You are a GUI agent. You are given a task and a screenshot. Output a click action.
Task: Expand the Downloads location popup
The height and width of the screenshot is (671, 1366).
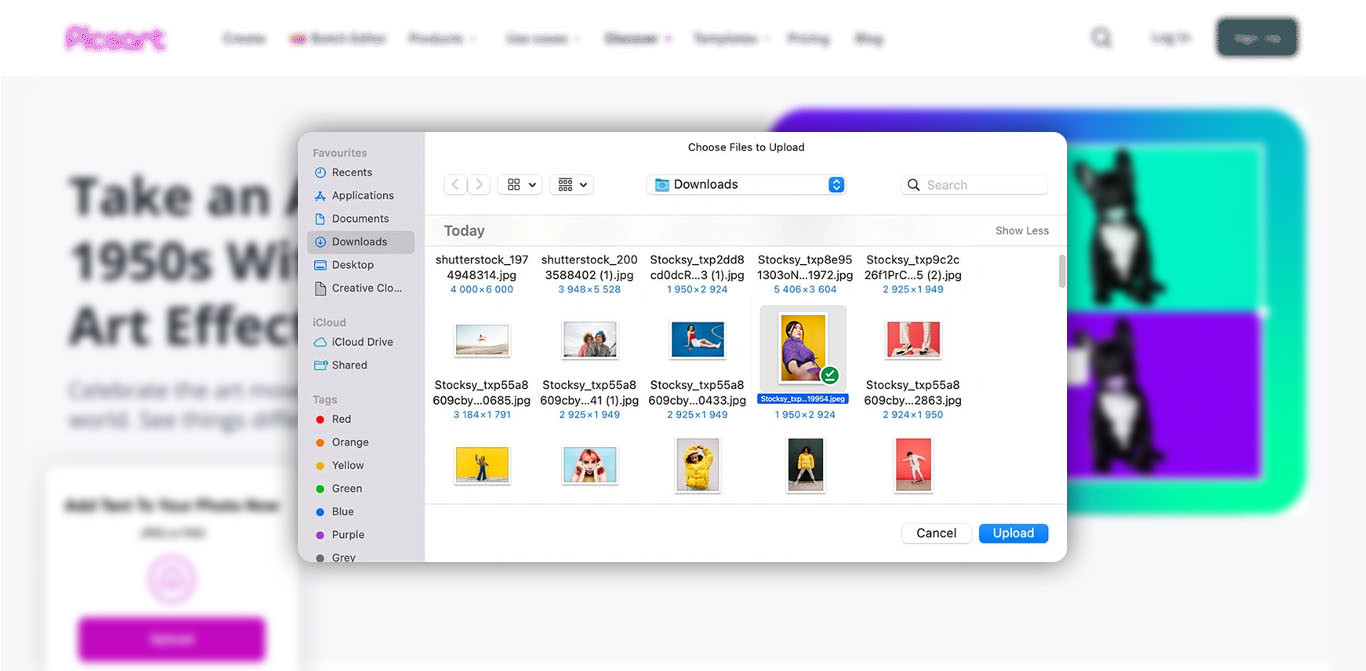pyautogui.click(x=836, y=185)
